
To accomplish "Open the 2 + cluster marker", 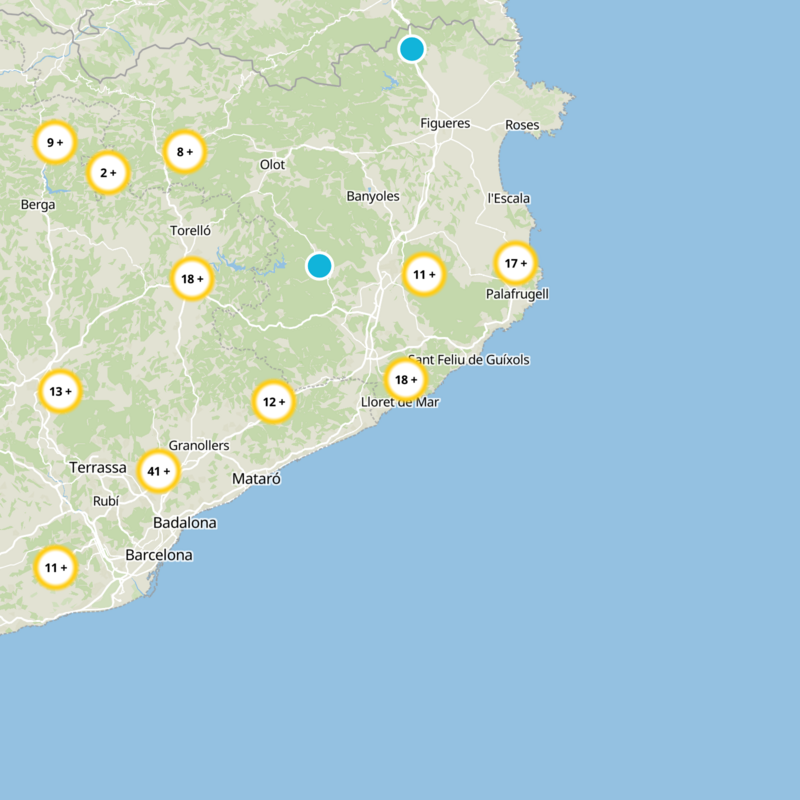I will point(108,173).
